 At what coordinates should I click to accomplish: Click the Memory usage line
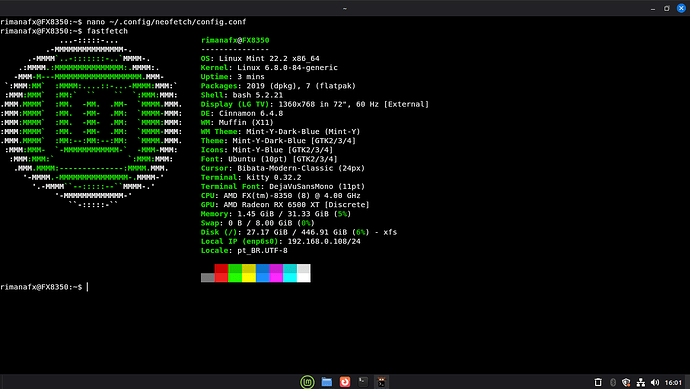tap(276, 214)
